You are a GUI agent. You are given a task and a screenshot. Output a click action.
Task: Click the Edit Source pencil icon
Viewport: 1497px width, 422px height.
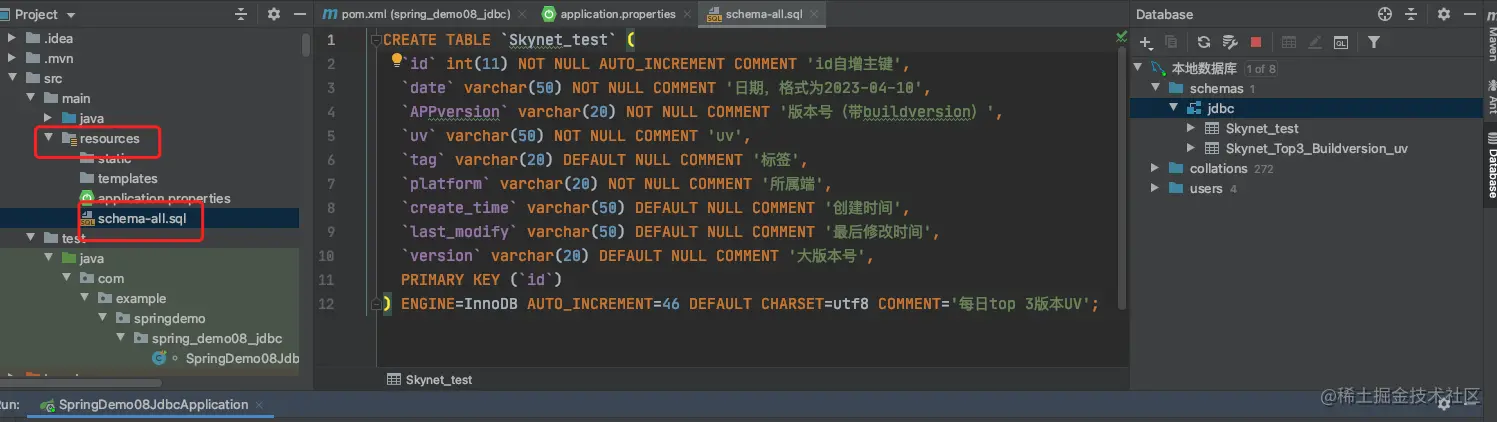[1315, 42]
